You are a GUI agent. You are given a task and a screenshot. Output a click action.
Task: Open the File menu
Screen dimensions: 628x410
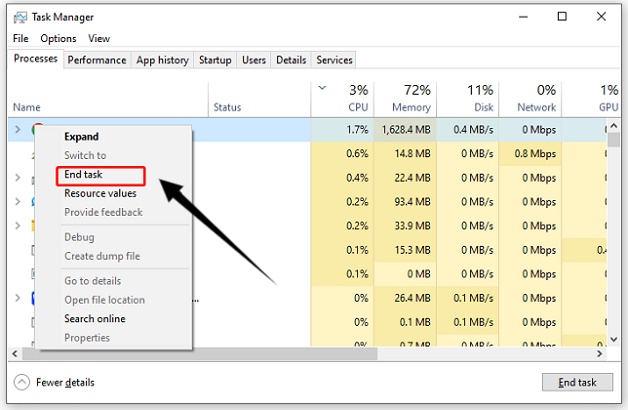pyautogui.click(x=20, y=38)
